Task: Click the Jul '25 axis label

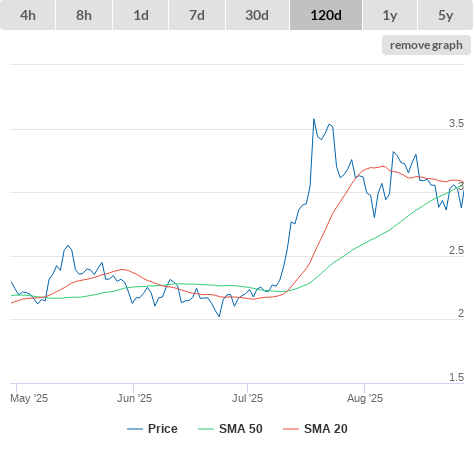Action: point(247,398)
